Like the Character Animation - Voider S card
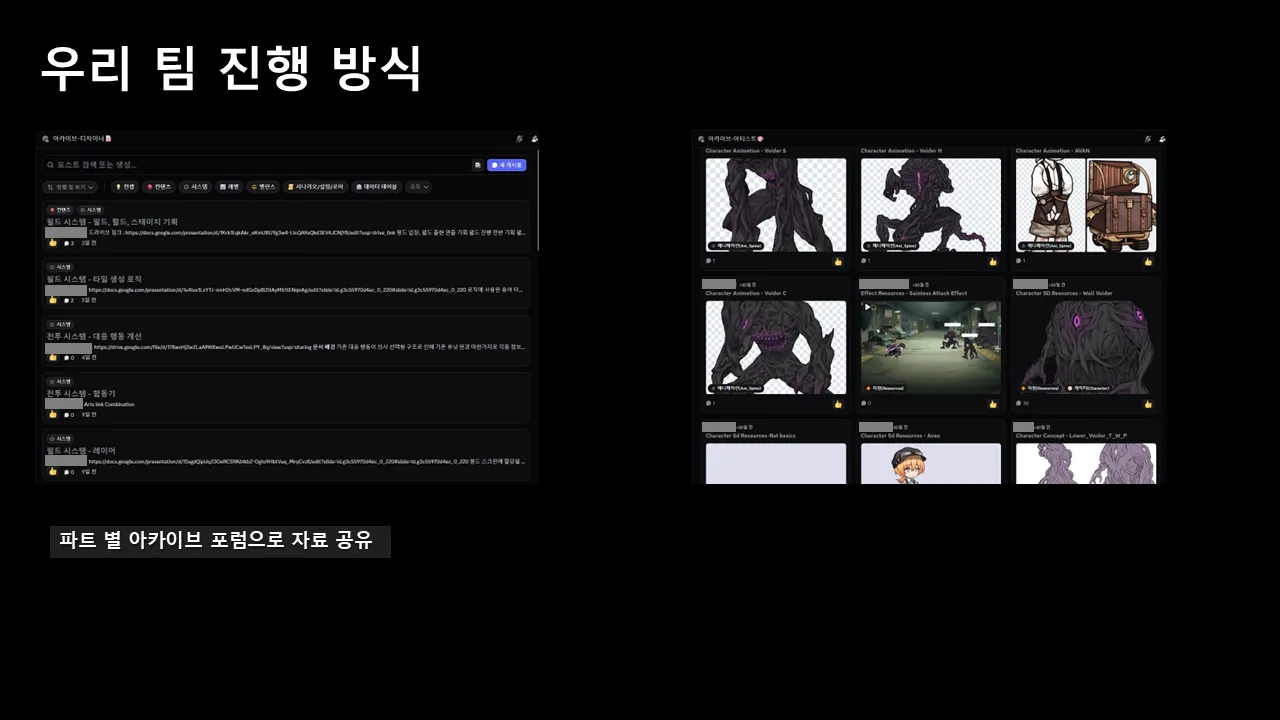 838,261
